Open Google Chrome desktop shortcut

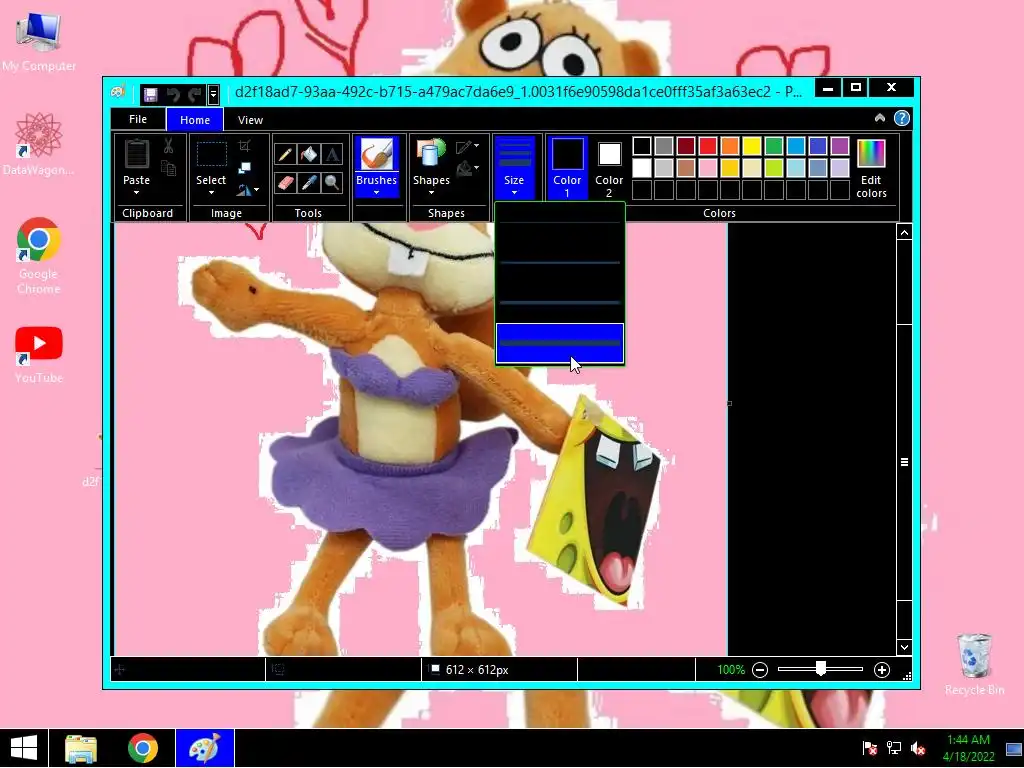click(x=39, y=256)
